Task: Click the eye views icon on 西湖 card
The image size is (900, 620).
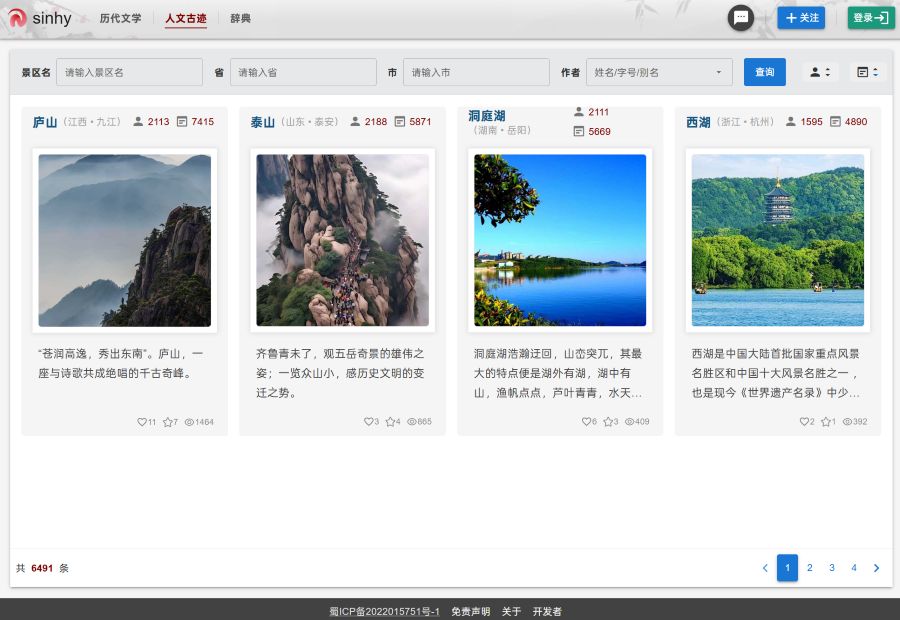Action: pyautogui.click(x=847, y=422)
